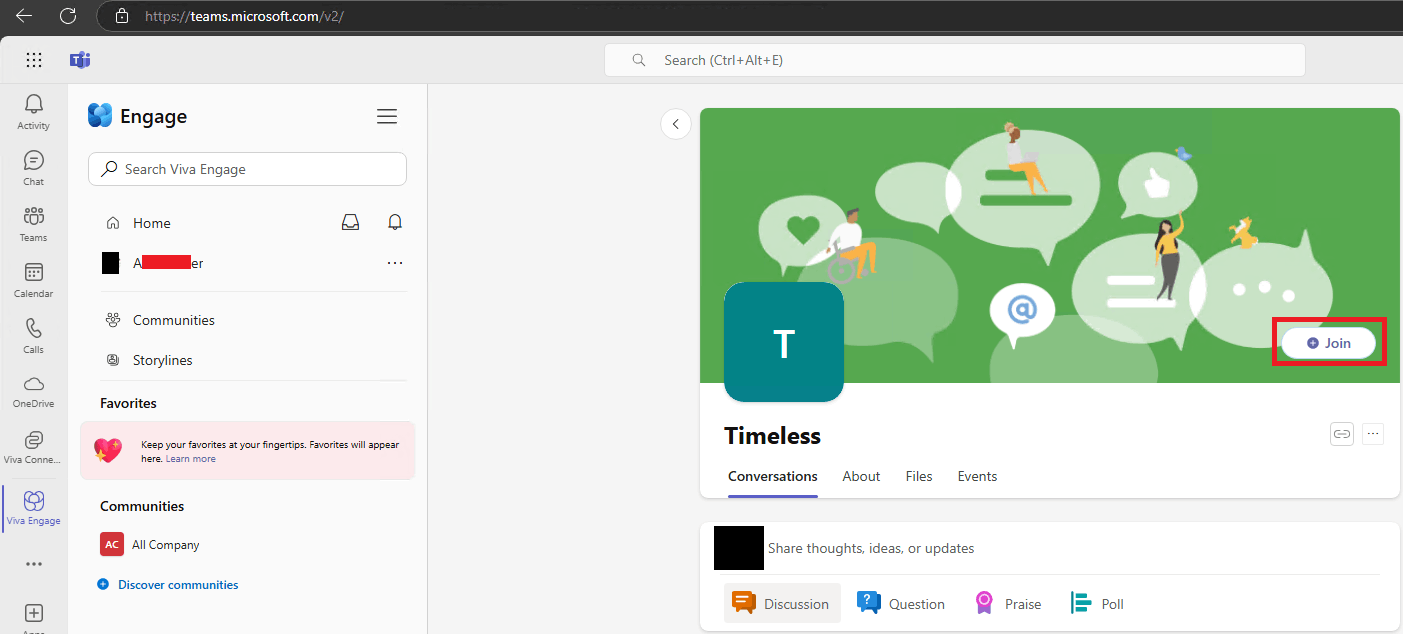Click the Microsoft Teams logo icon
1403x634 pixels.
[80, 60]
